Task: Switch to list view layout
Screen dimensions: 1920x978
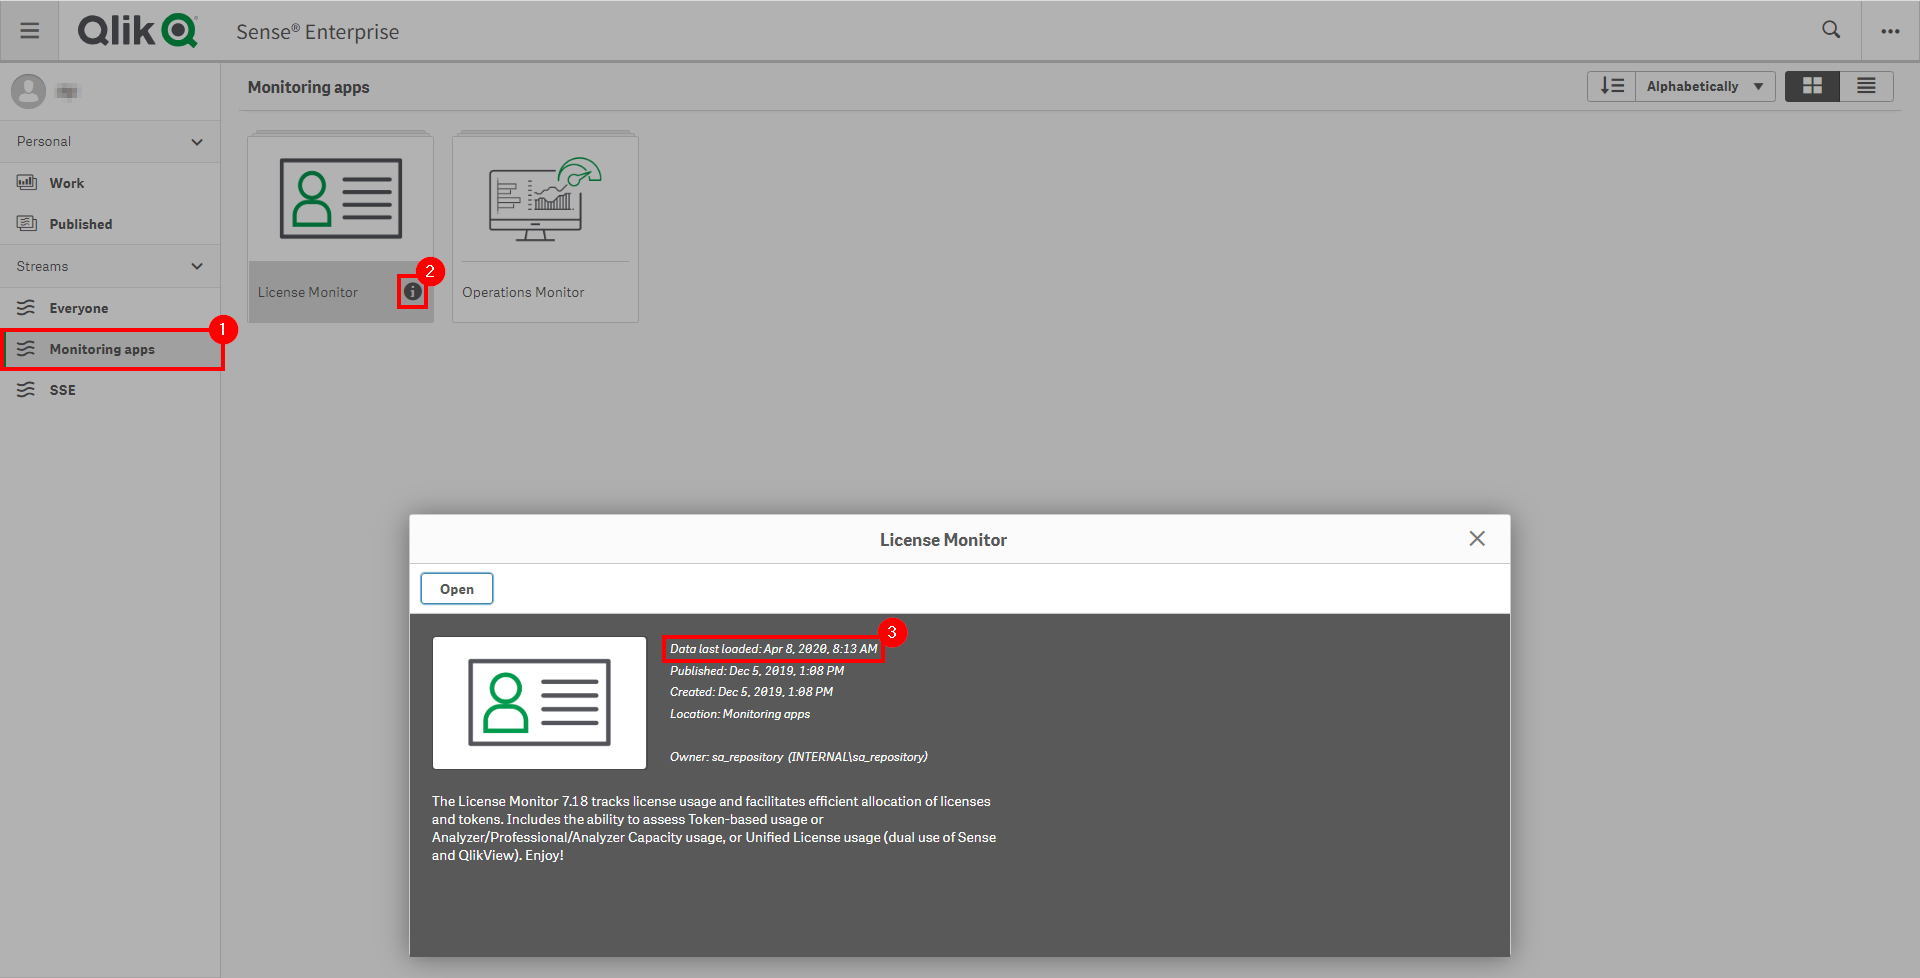Action: [x=1866, y=86]
